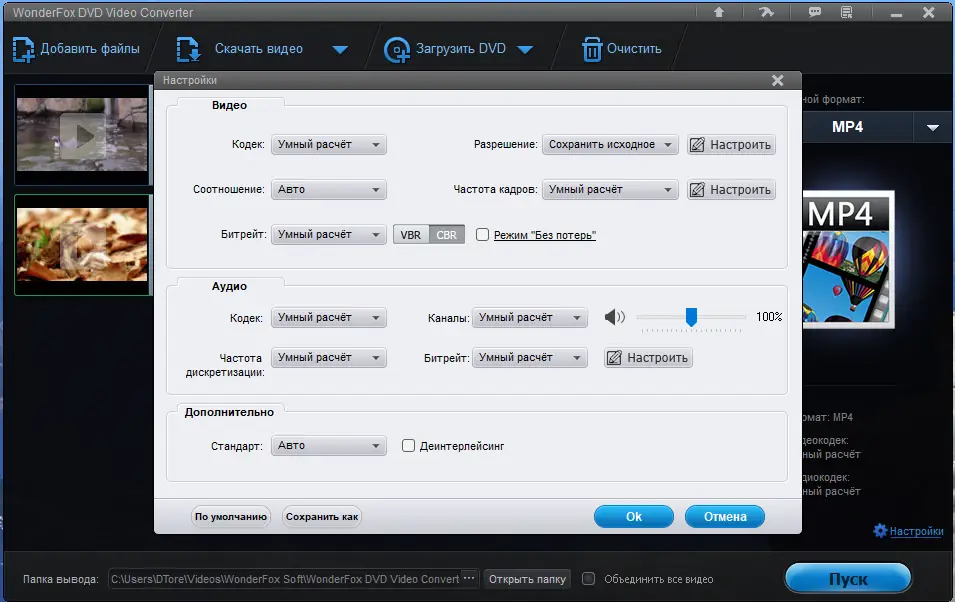This screenshot has width=955, height=602.
Task: Select the autumn leaves video thumbnail
Action: tap(82, 245)
